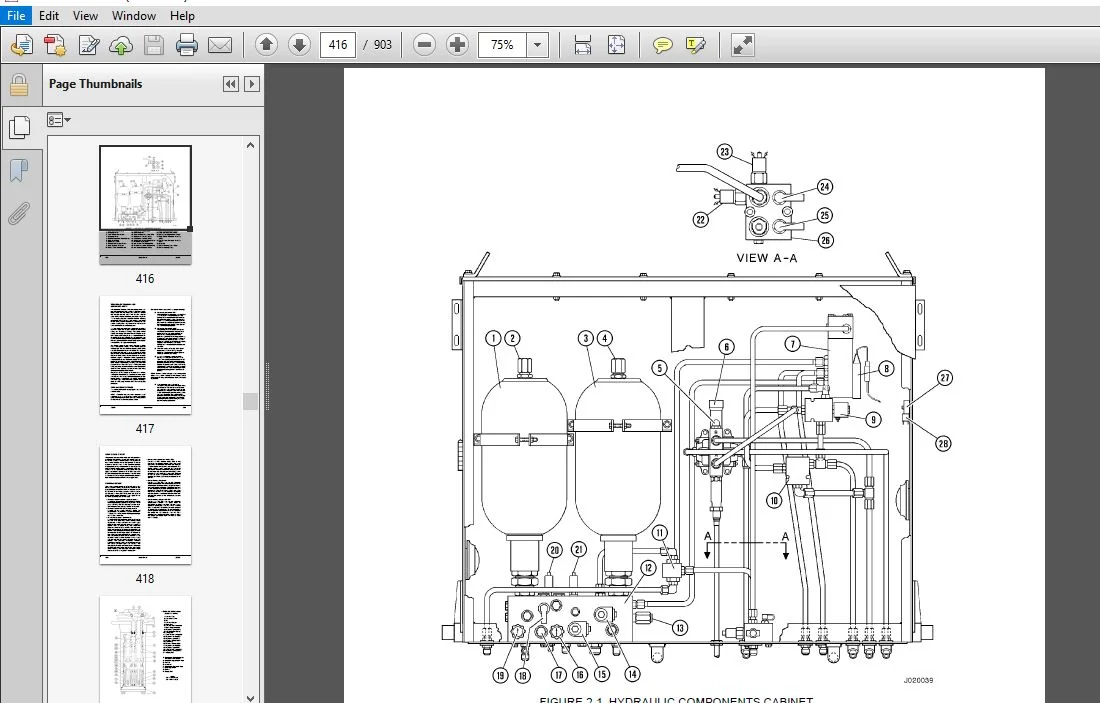Click the thumbnails scrollbar handle

[250, 401]
